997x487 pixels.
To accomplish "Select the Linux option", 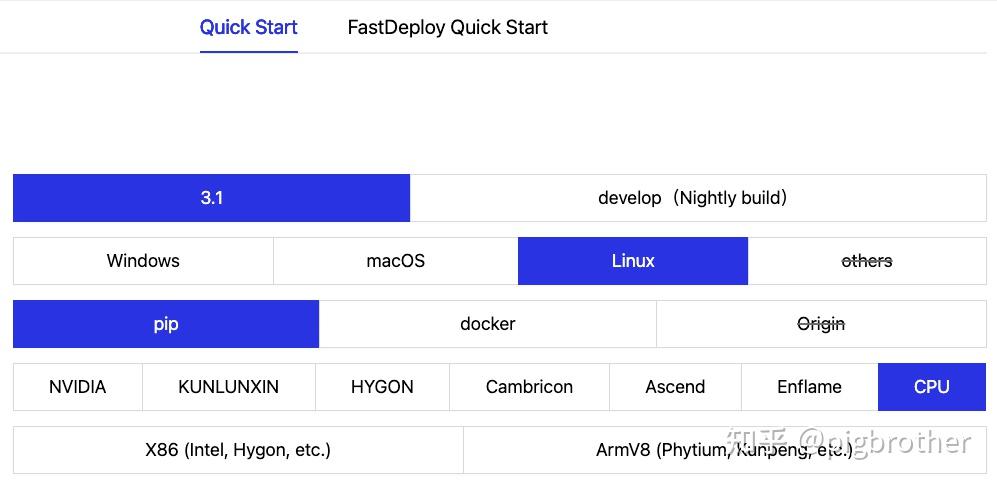I will click(632, 261).
